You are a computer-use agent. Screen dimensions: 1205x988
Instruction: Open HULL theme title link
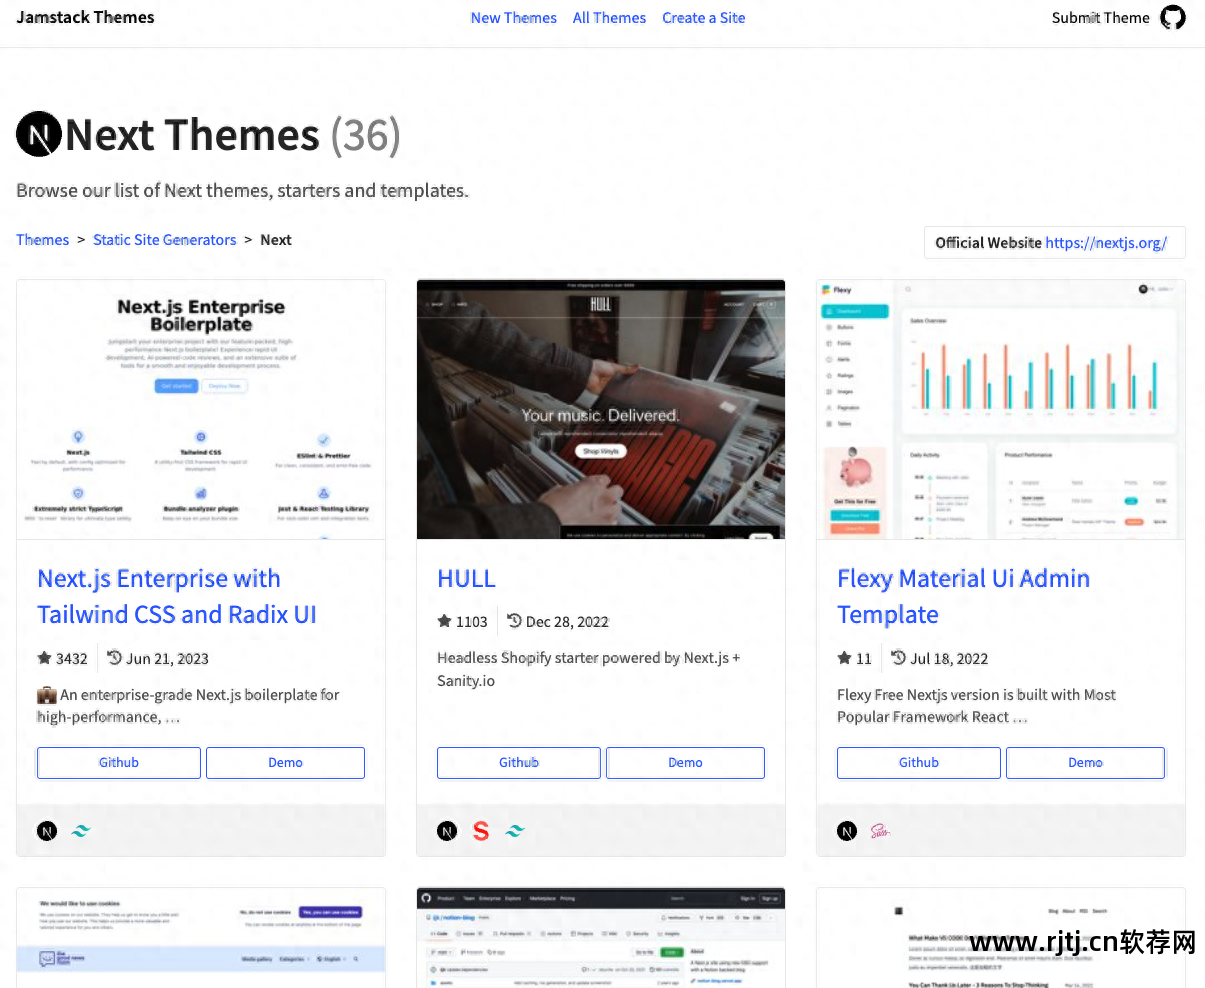pyautogui.click(x=466, y=578)
